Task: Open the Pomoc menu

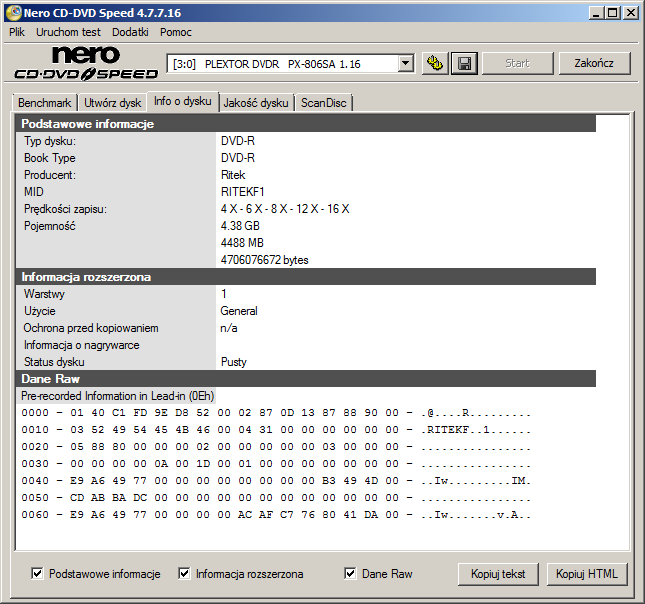Action: 176,32
